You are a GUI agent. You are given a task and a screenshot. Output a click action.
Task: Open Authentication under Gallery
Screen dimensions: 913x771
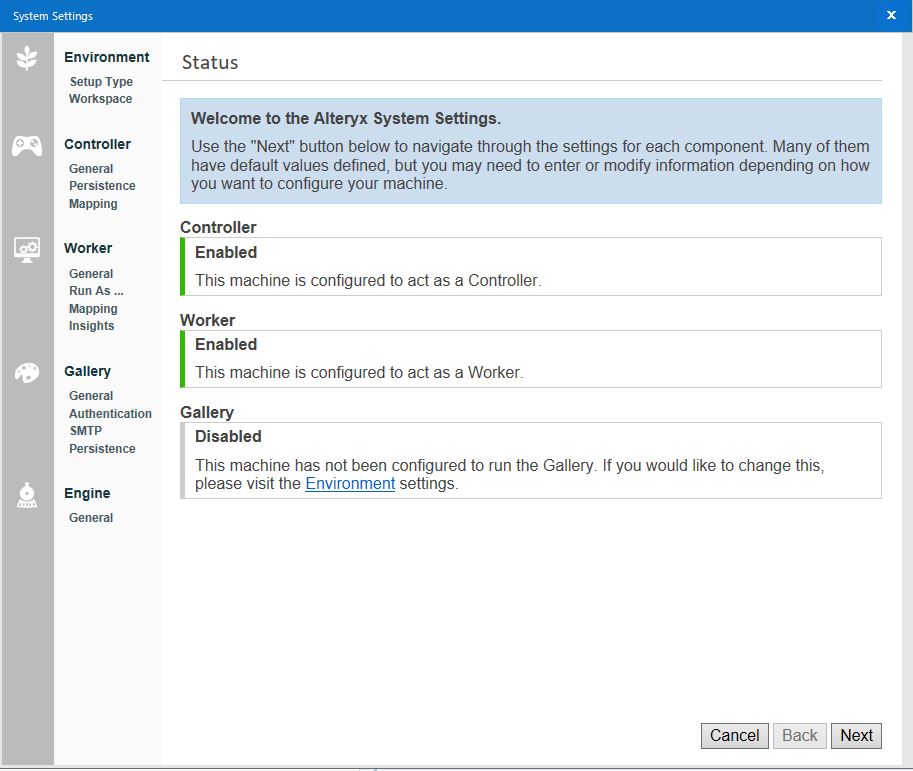(110, 413)
